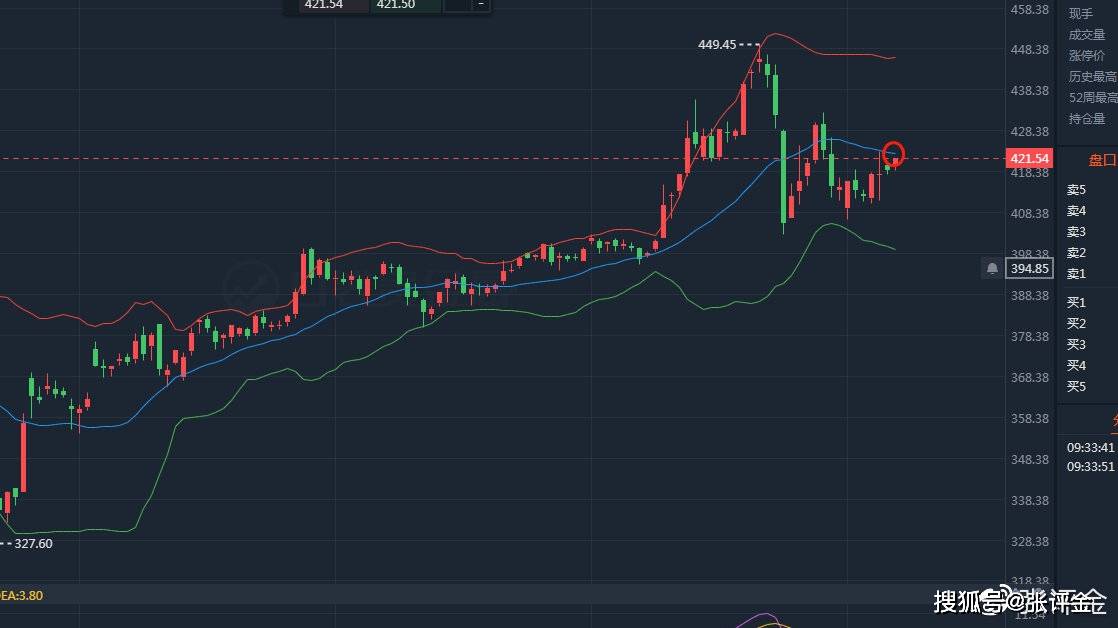This screenshot has height=628, width=1118.
Task: Click the 52周最高 label
Action: [x=1092, y=98]
